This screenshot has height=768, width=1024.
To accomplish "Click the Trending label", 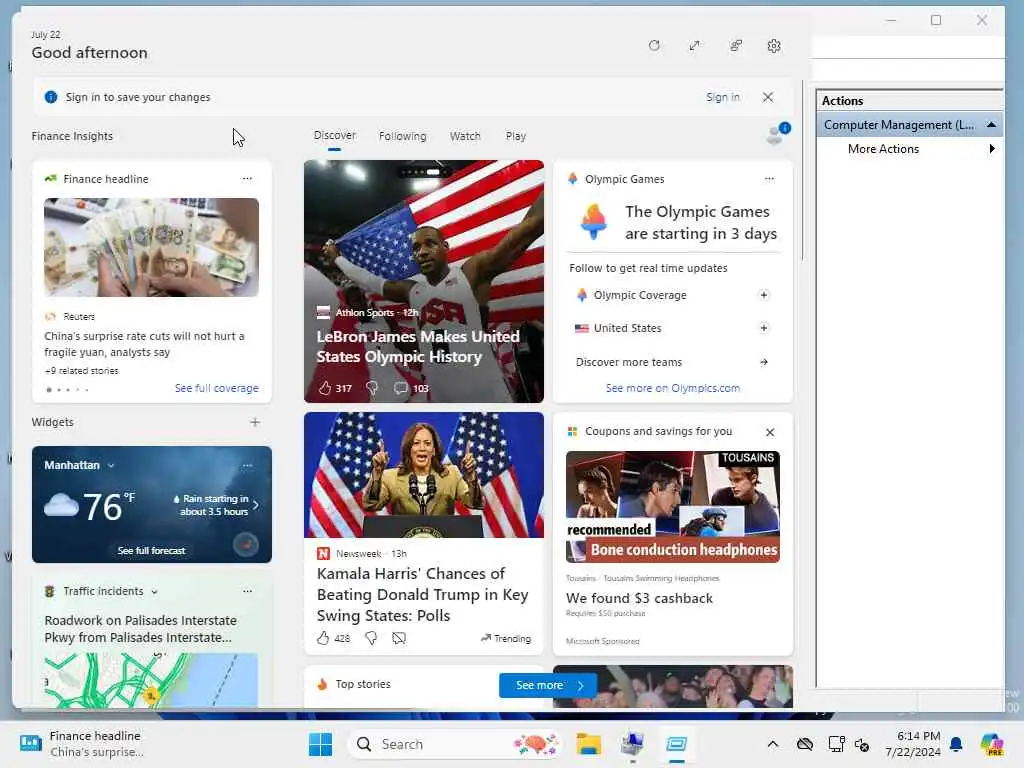I will point(506,638).
